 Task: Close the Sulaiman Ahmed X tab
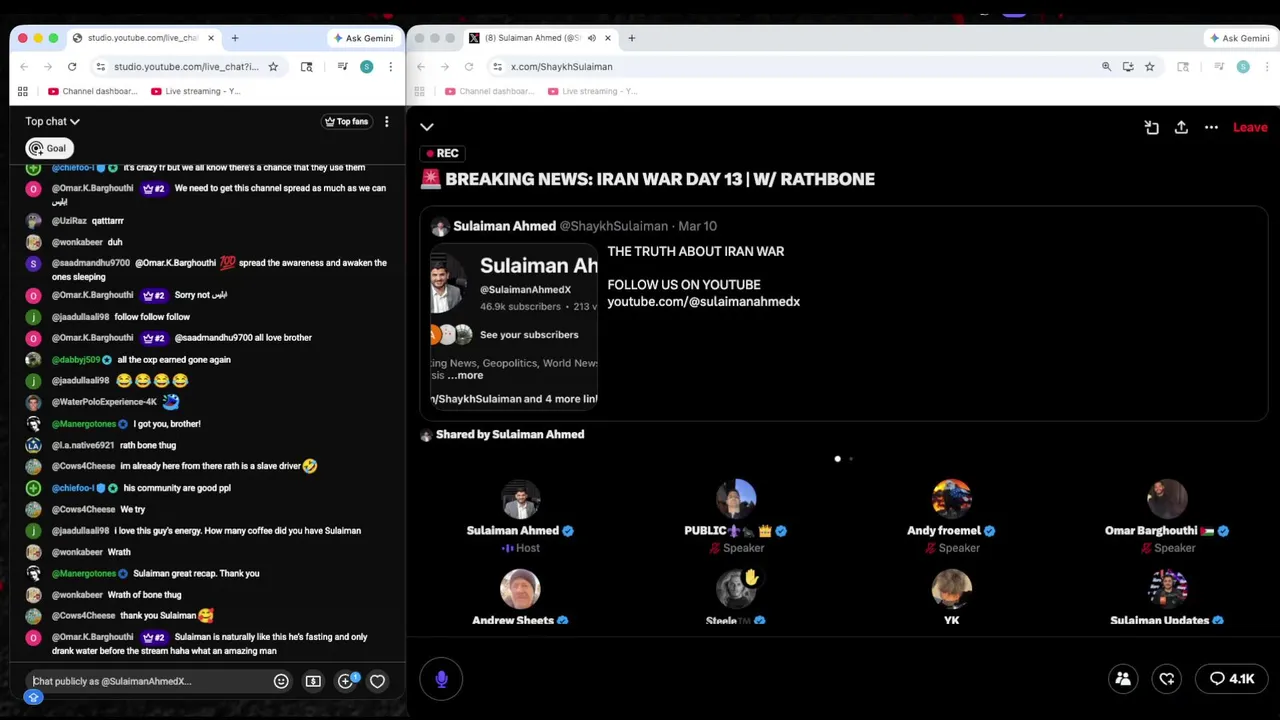(x=607, y=38)
